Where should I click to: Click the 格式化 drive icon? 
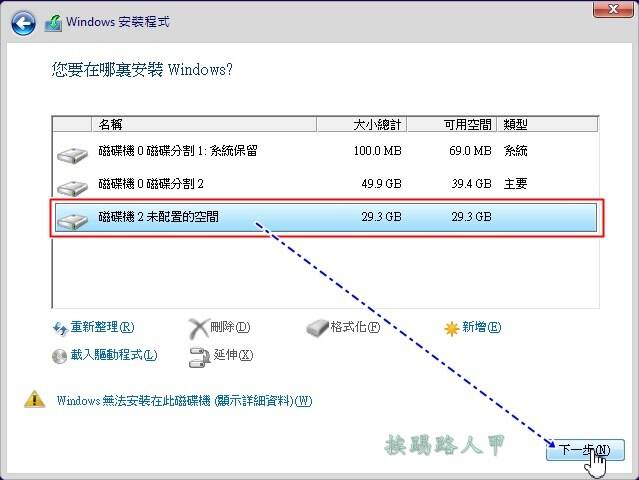pos(317,328)
